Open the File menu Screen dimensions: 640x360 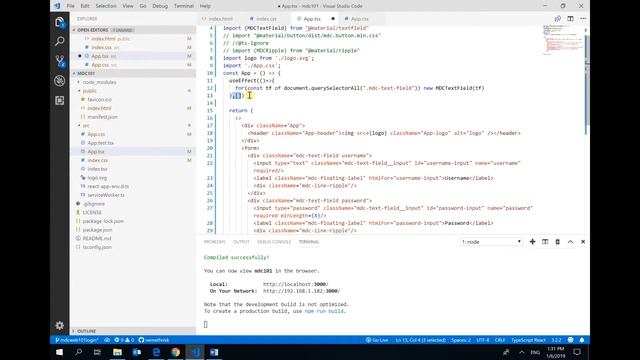(x=70, y=6)
